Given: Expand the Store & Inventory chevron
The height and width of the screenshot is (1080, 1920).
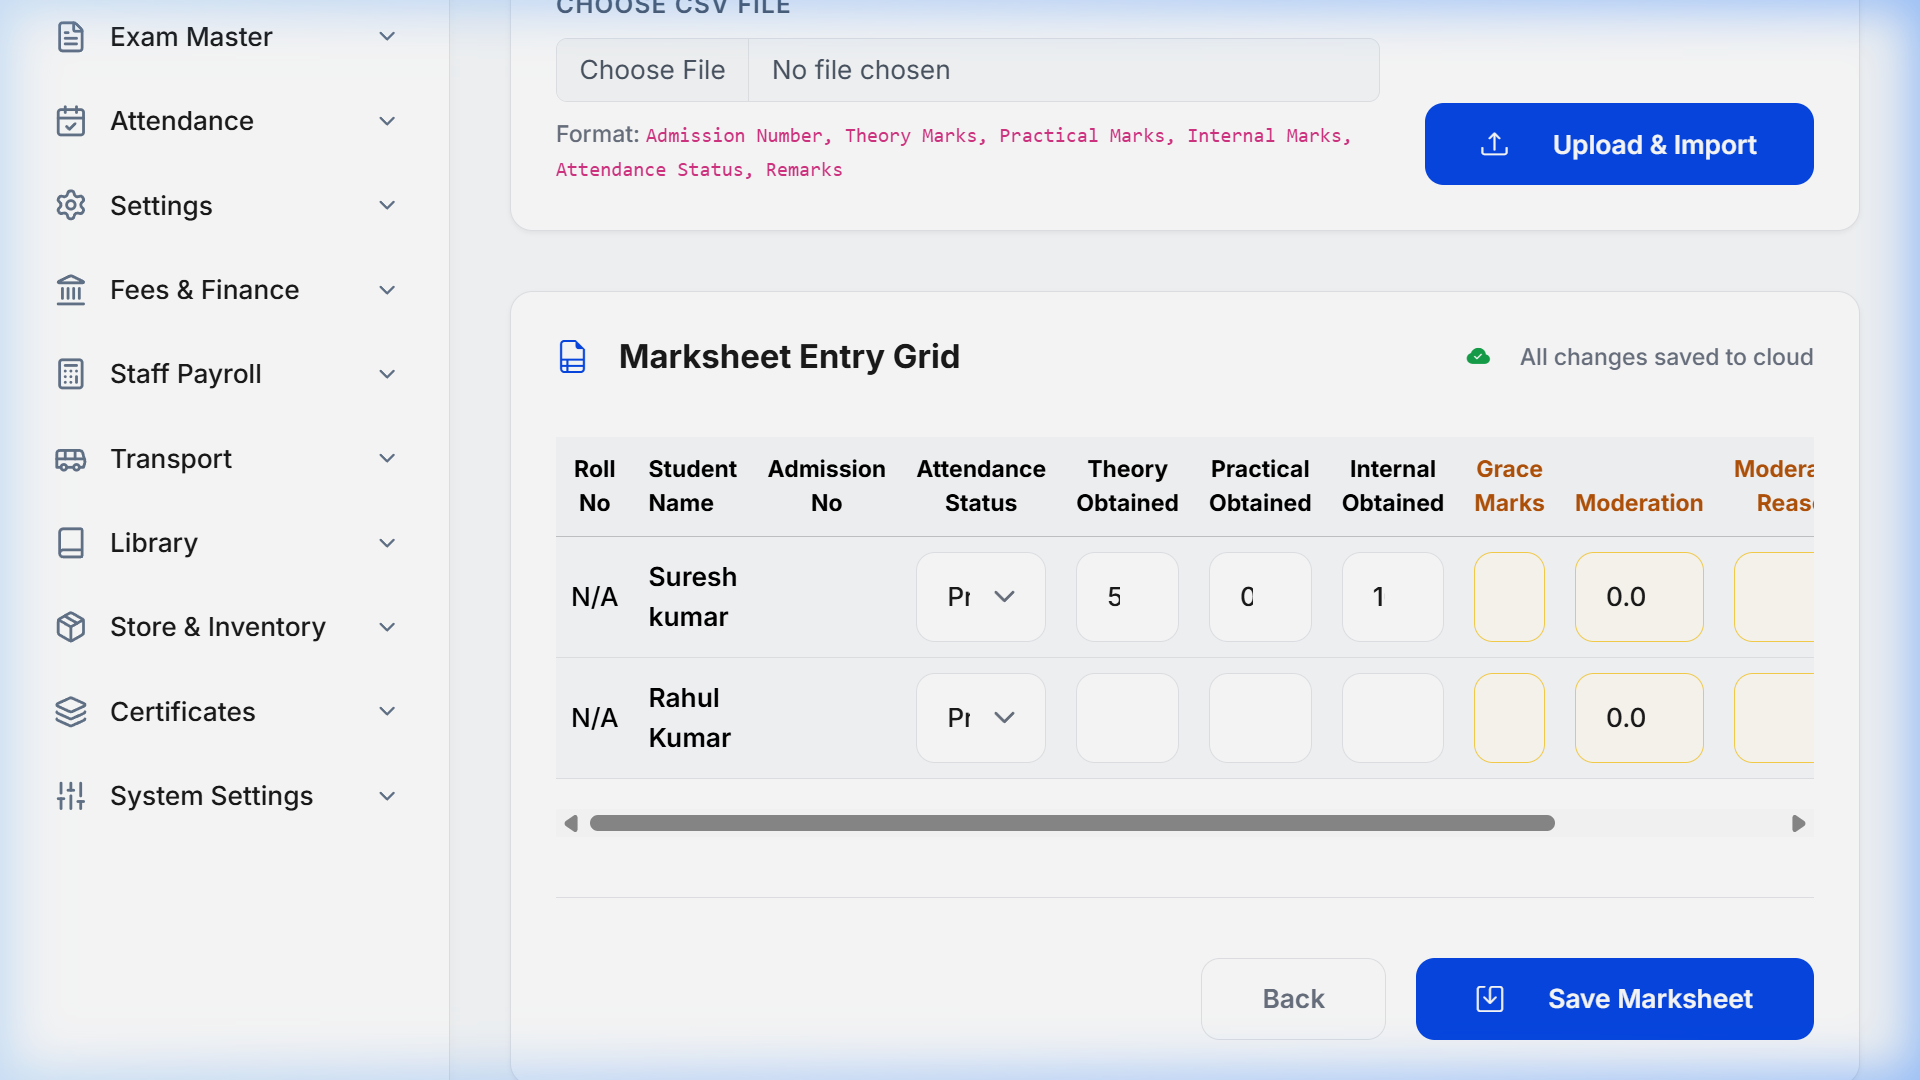Looking at the screenshot, I should 388,627.
